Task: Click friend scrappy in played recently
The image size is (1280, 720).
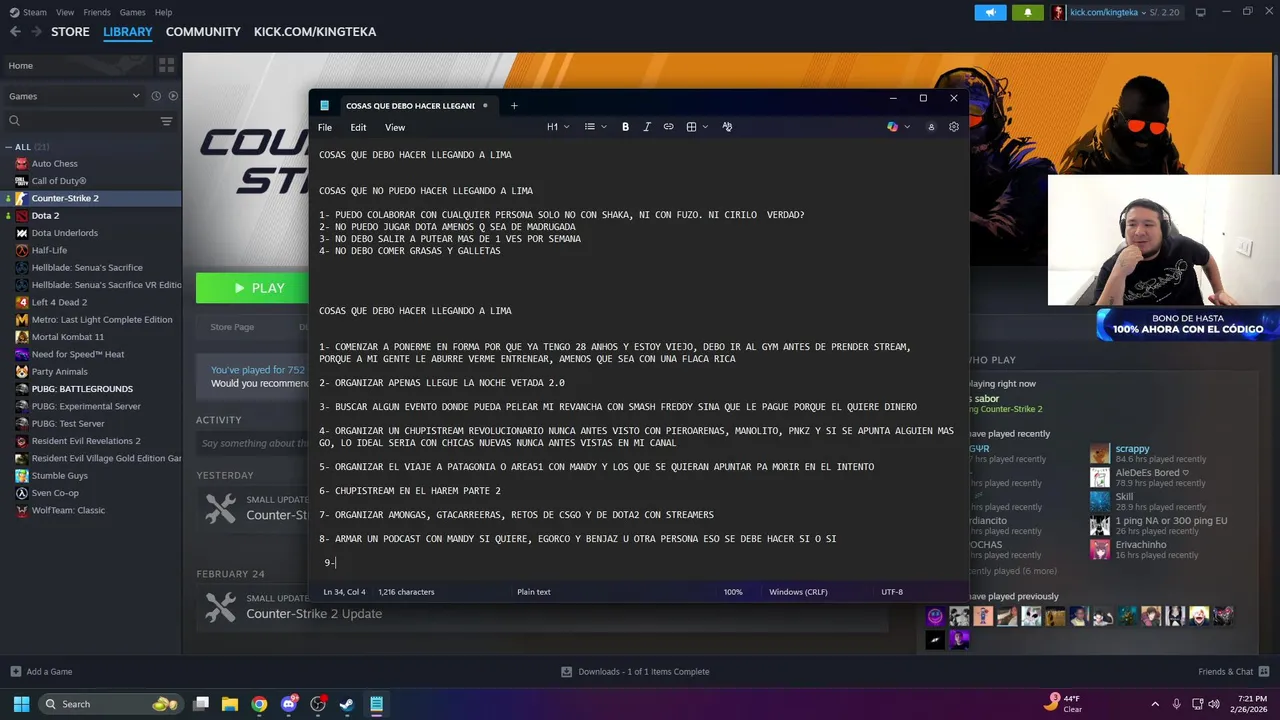Action: tap(1132, 449)
